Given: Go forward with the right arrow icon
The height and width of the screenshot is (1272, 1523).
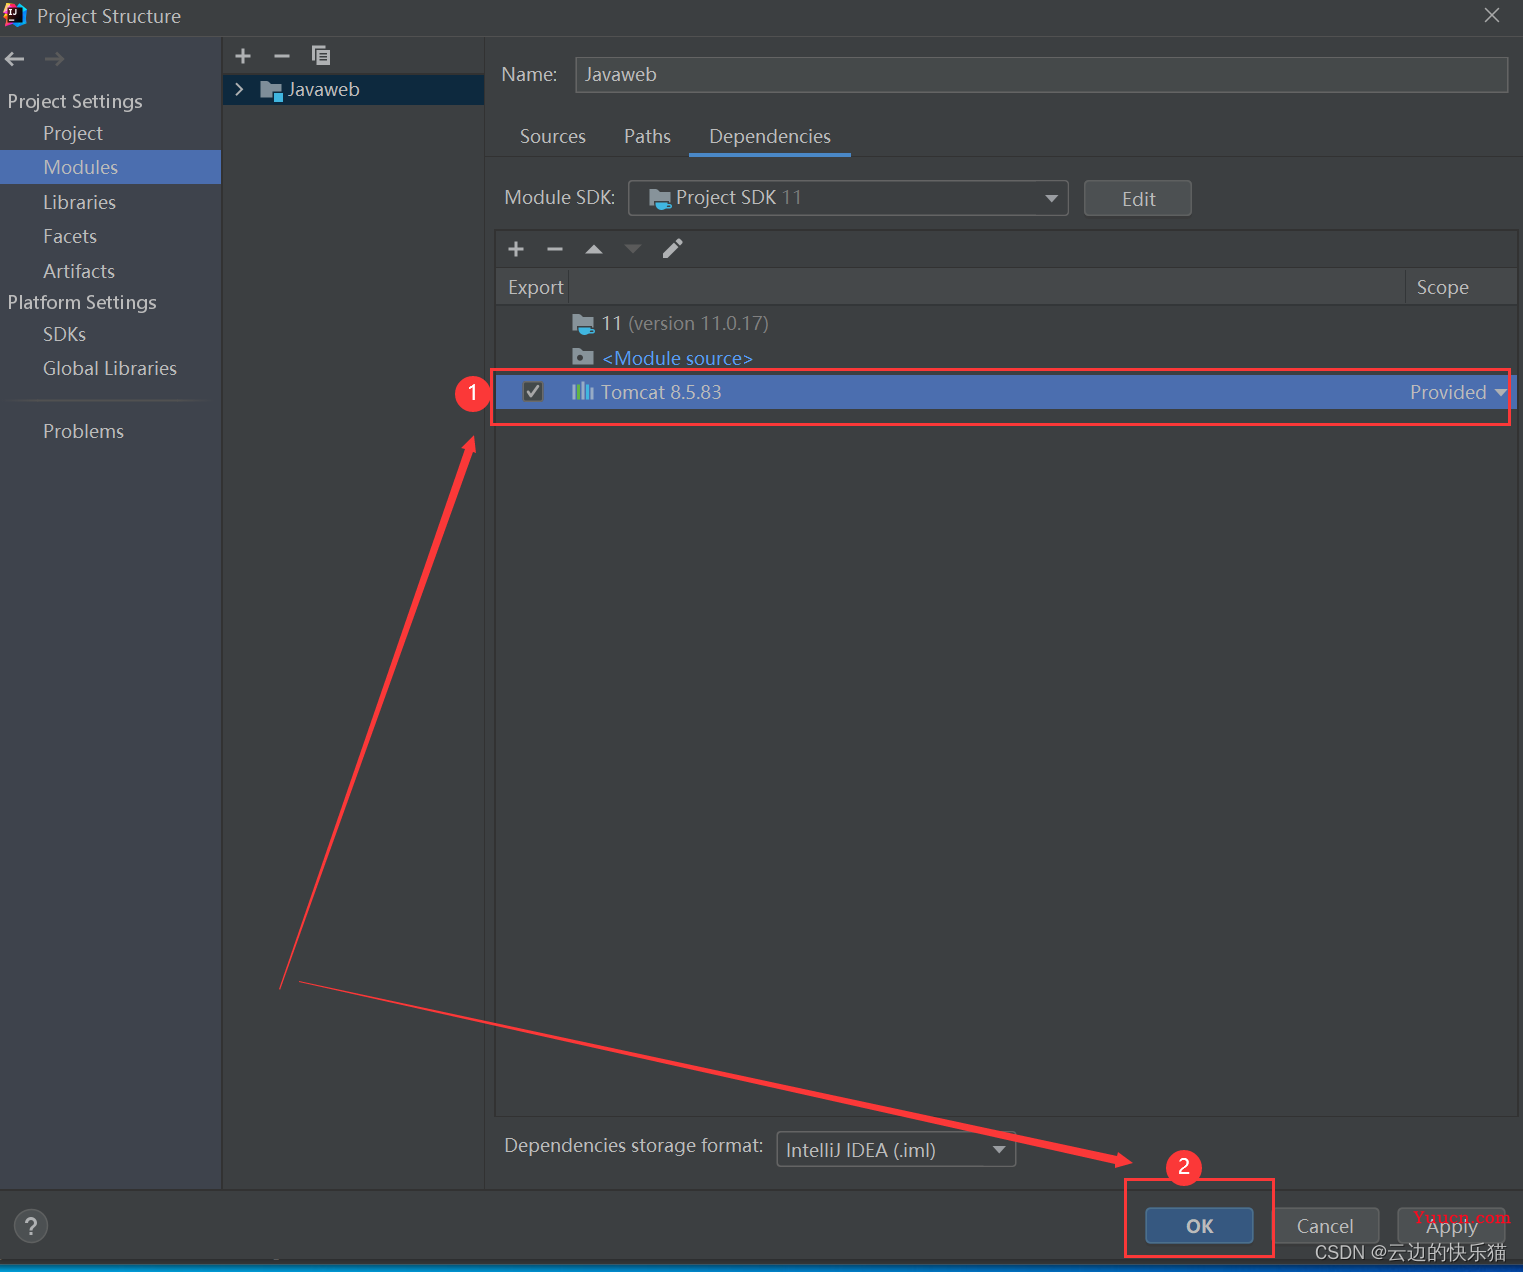Looking at the screenshot, I should (54, 59).
